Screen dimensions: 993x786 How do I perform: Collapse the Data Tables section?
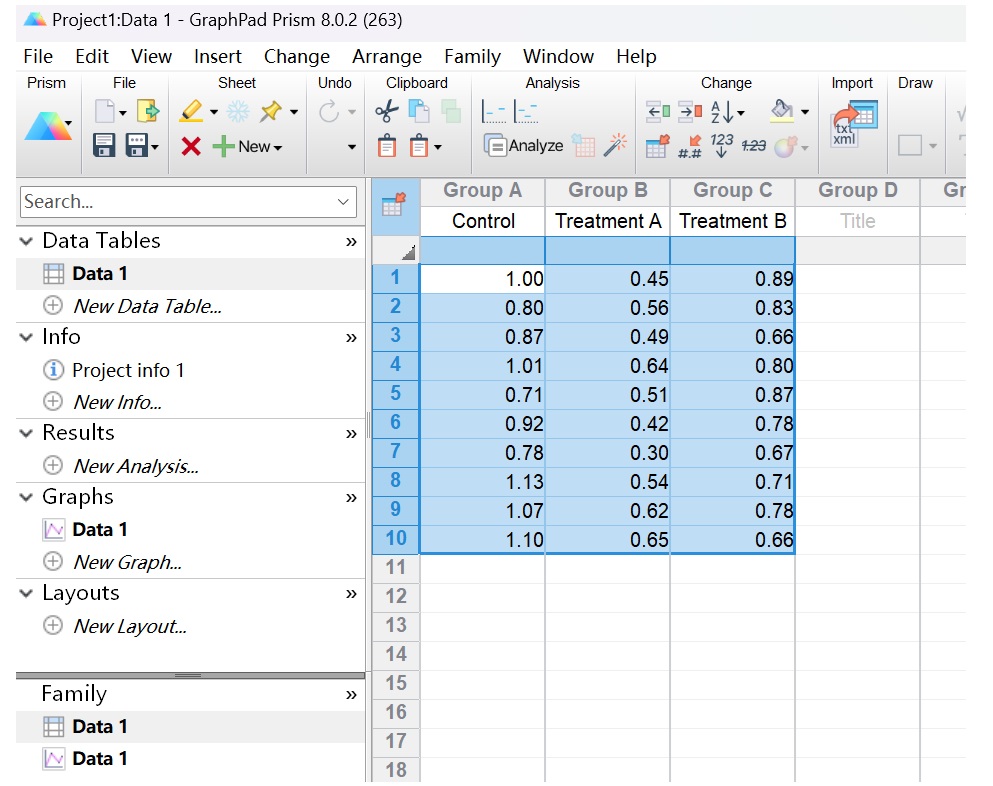click(x=27, y=241)
